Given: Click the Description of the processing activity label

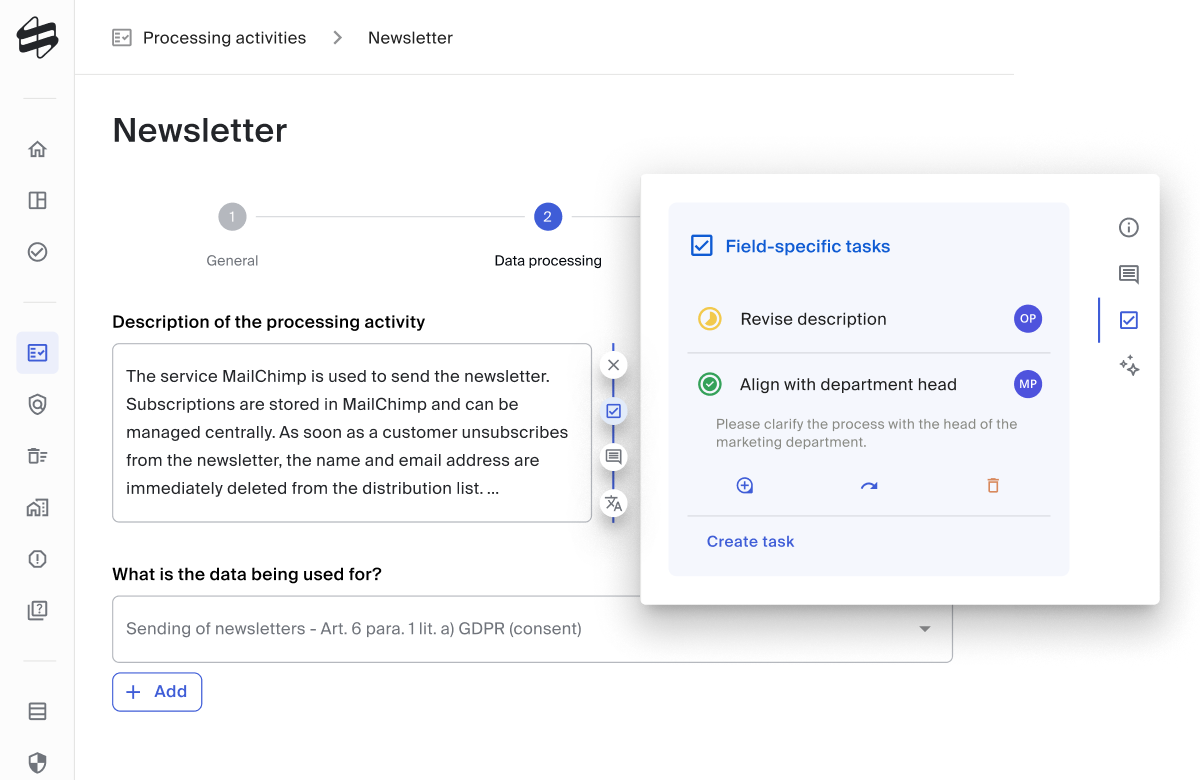Looking at the screenshot, I should coord(269,322).
